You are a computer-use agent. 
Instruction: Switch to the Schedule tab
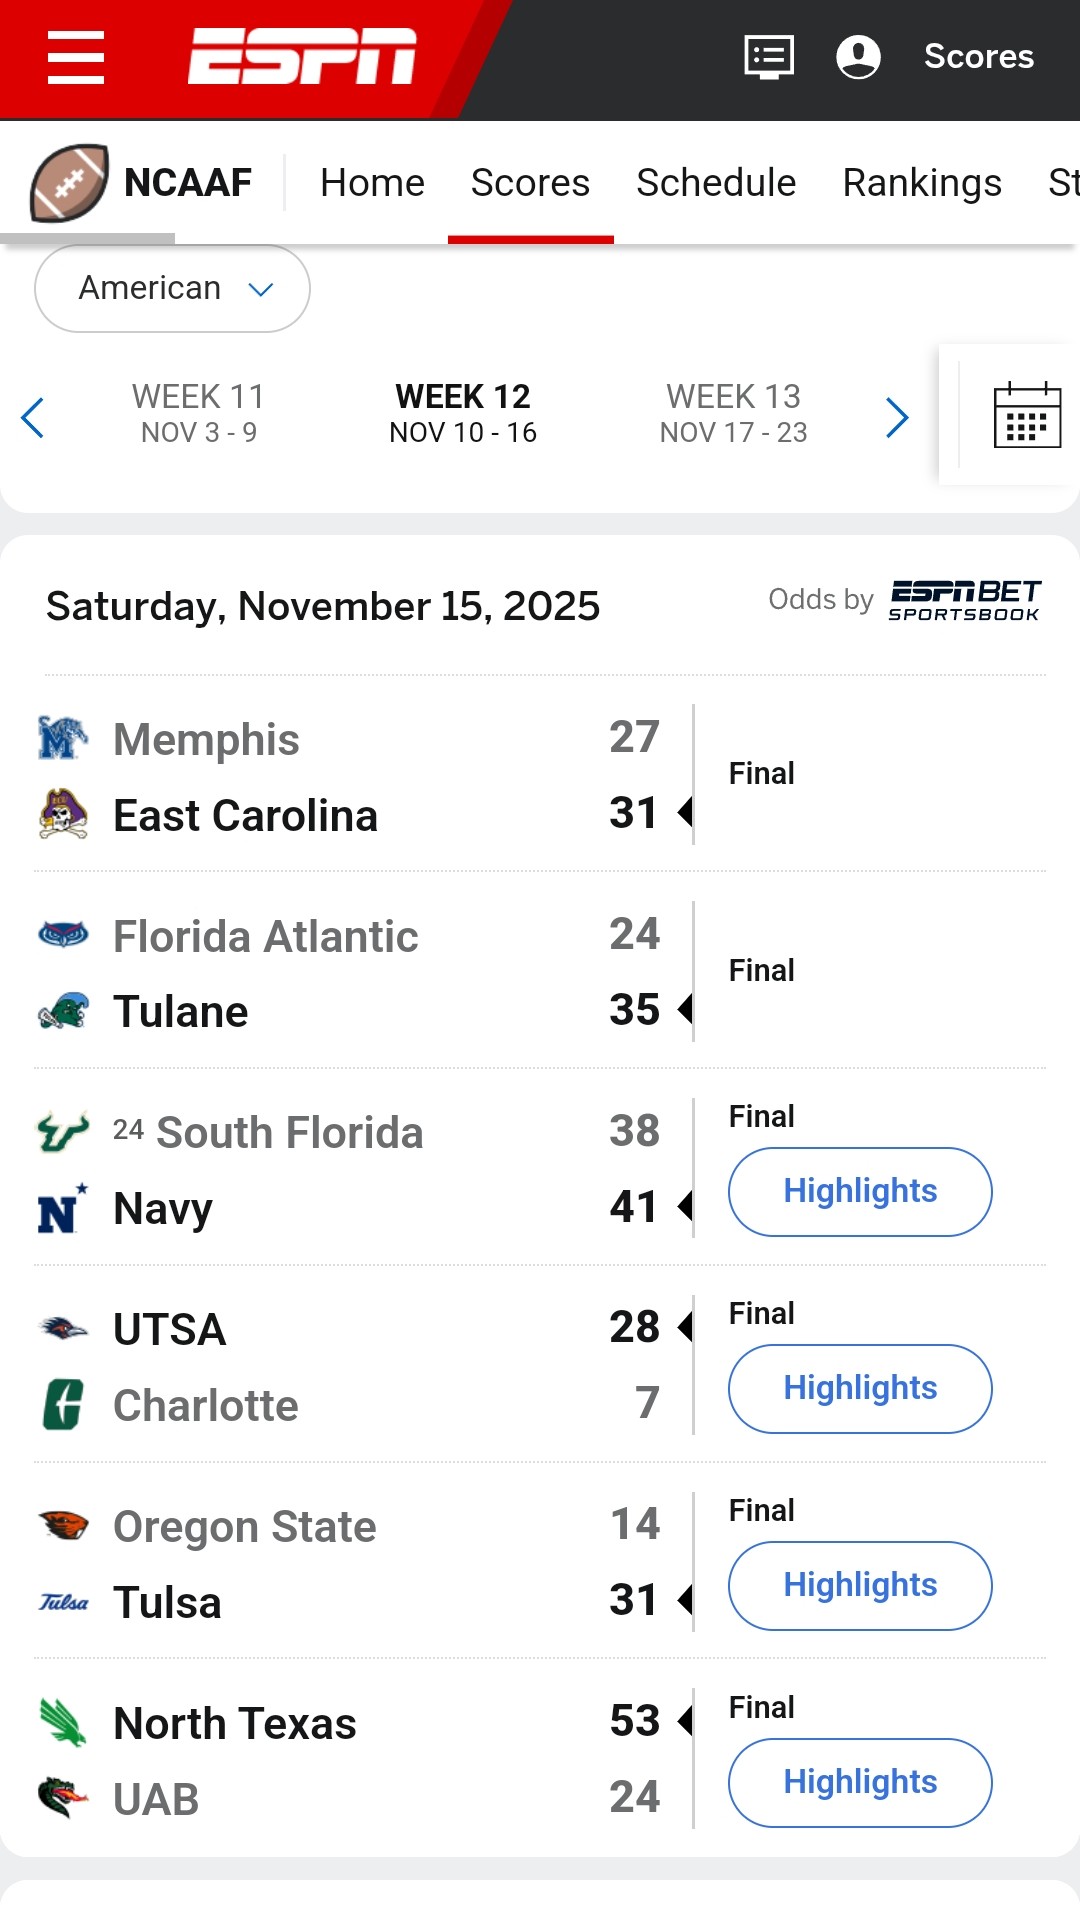click(x=716, y=183)
